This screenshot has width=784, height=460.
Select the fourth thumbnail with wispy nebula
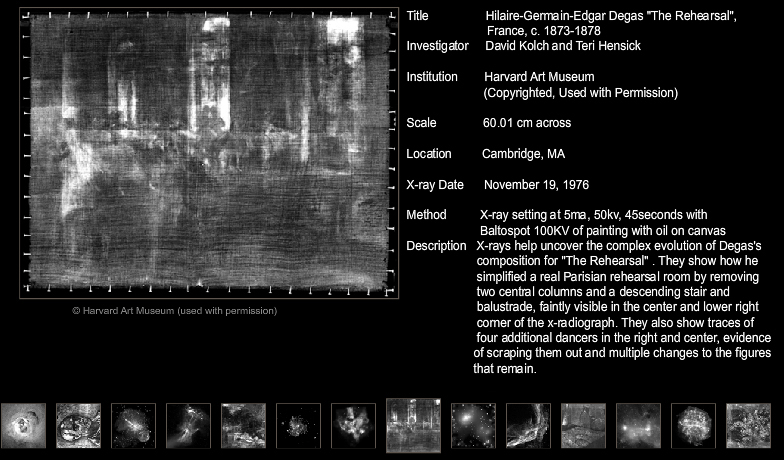point(188,426)
